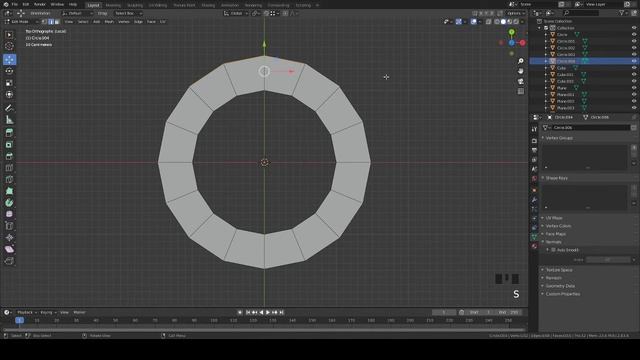The height and width of the screenshot is (360, 640).
Task: Click the timeline Play button
Action: point(268,312)
